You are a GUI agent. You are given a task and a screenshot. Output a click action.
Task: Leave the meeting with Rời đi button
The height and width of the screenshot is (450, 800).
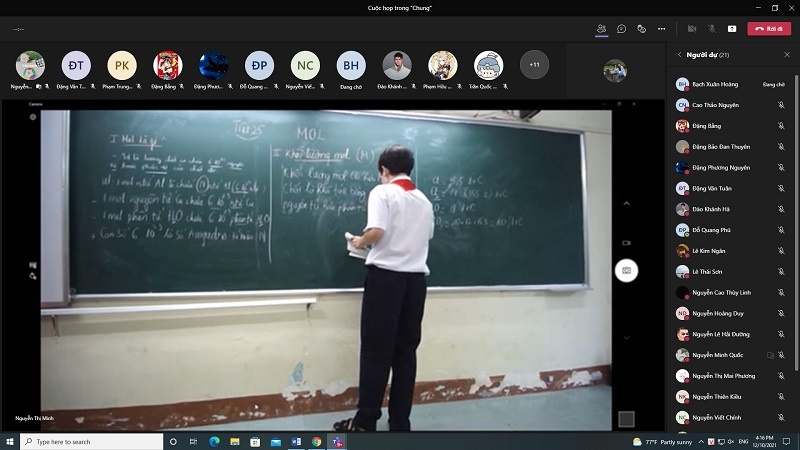pyautogui.click(x=769, y=29)
